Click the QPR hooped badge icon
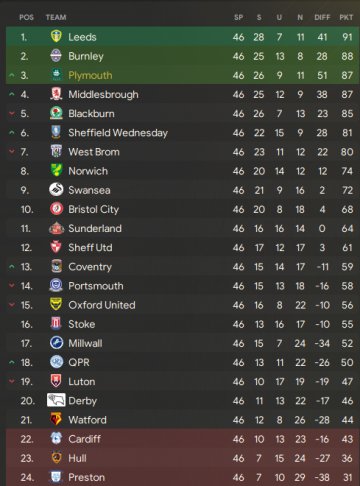The height and width of the screenshot is (486, 360). tap(56, 362)
